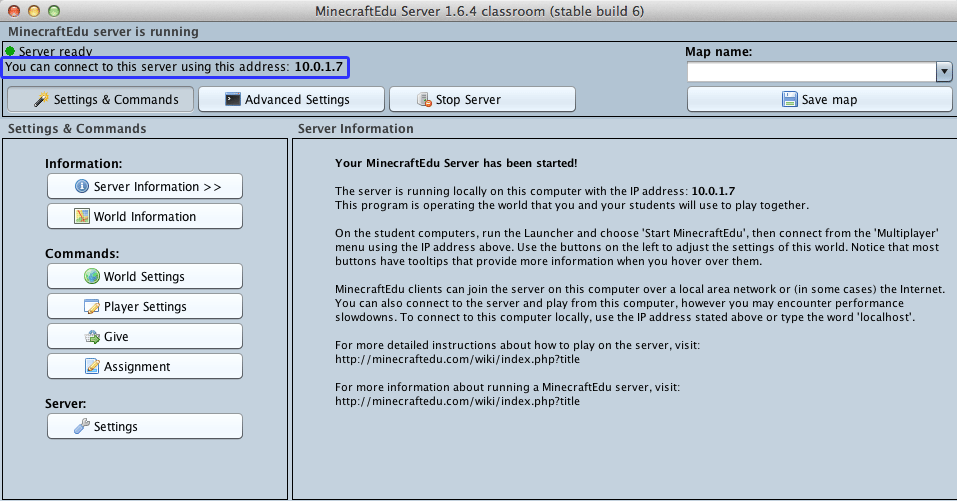
Task: Show Server Information panel
Action: [x=145, y=186]
